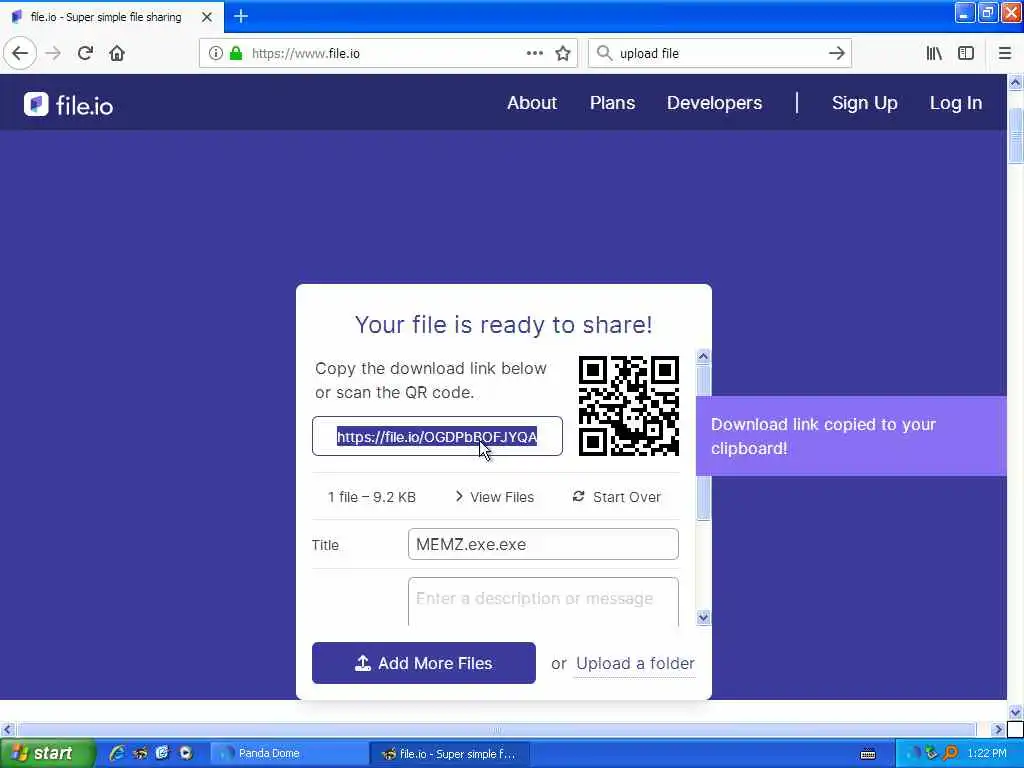
Task: Click Sign Up in the header
Action: [x=864, y=103]
